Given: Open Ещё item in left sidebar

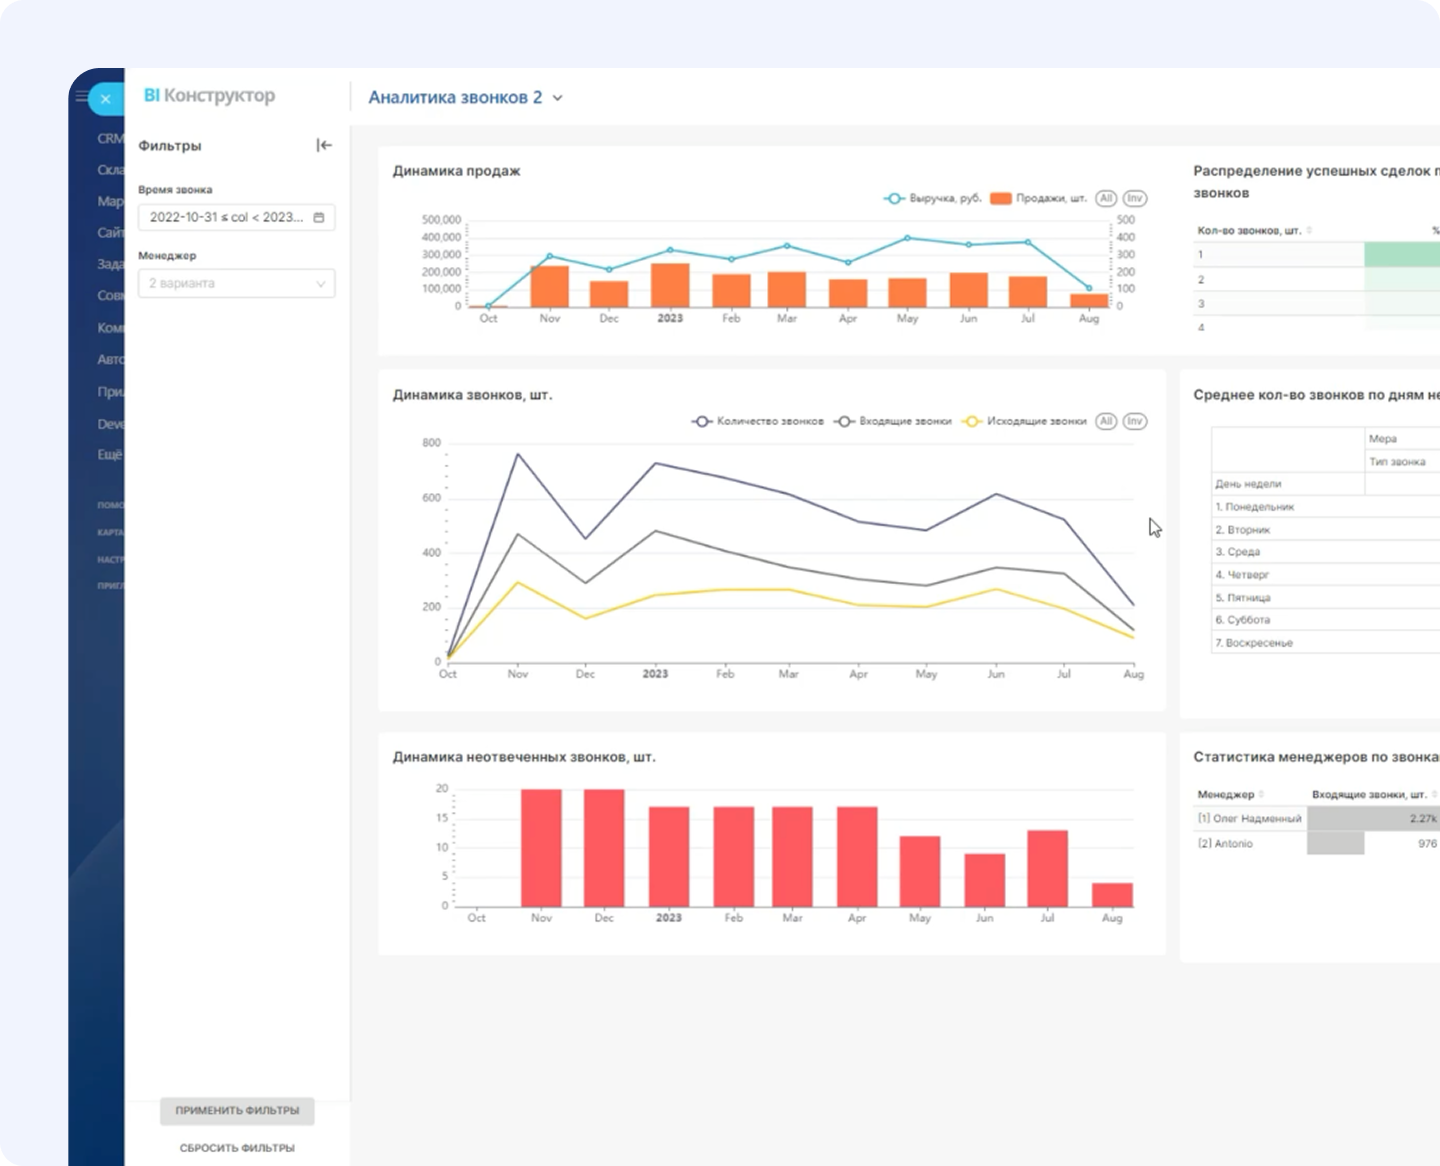Looking at the screenshot, I should click(x=110, y=455).
